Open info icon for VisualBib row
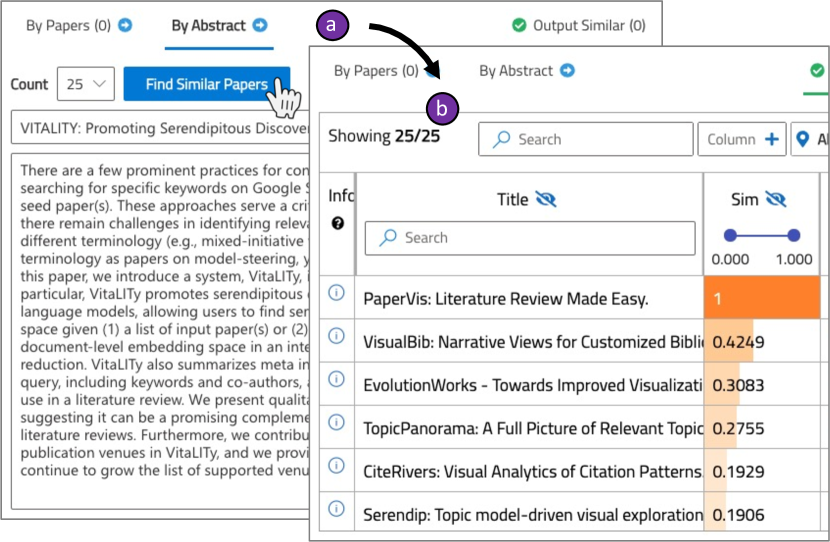 point(336,336)
